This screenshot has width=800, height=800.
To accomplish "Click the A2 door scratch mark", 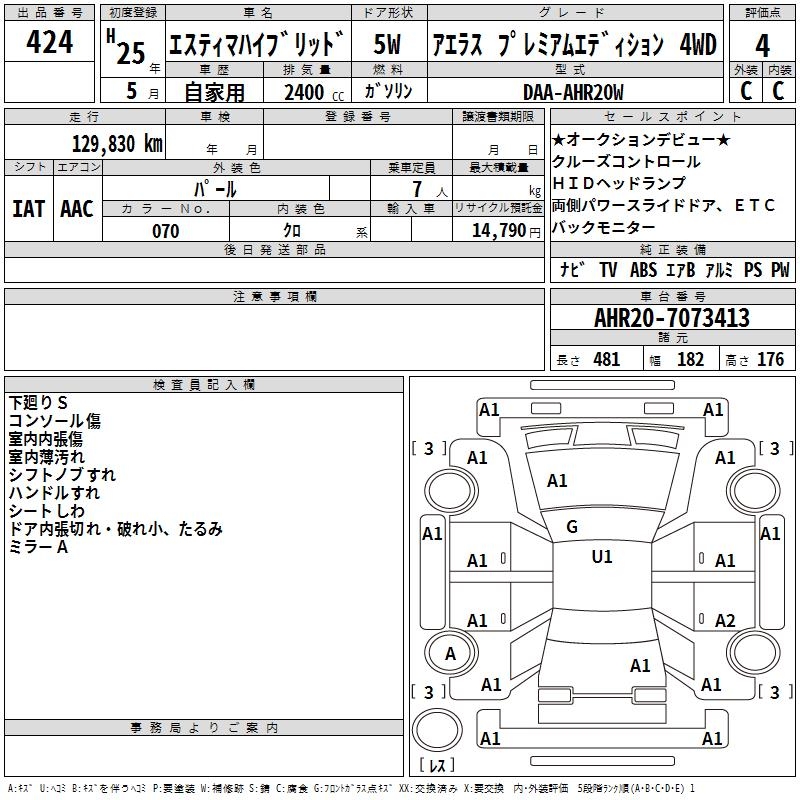I will click(x=725, y=620).
